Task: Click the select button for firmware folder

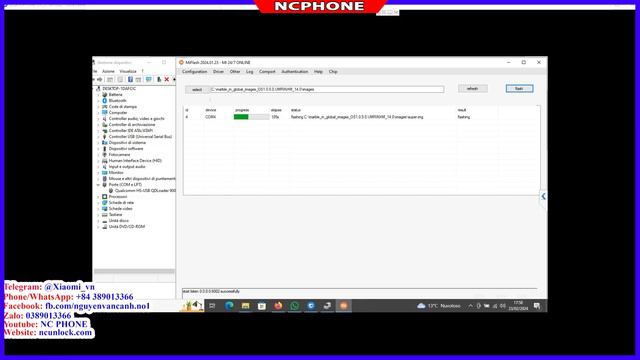Action: [197, 89]
